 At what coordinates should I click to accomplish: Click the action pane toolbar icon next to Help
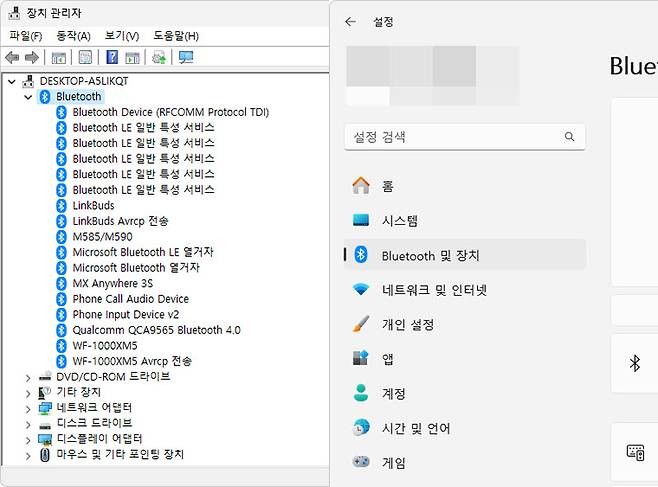tap(132, 57)
